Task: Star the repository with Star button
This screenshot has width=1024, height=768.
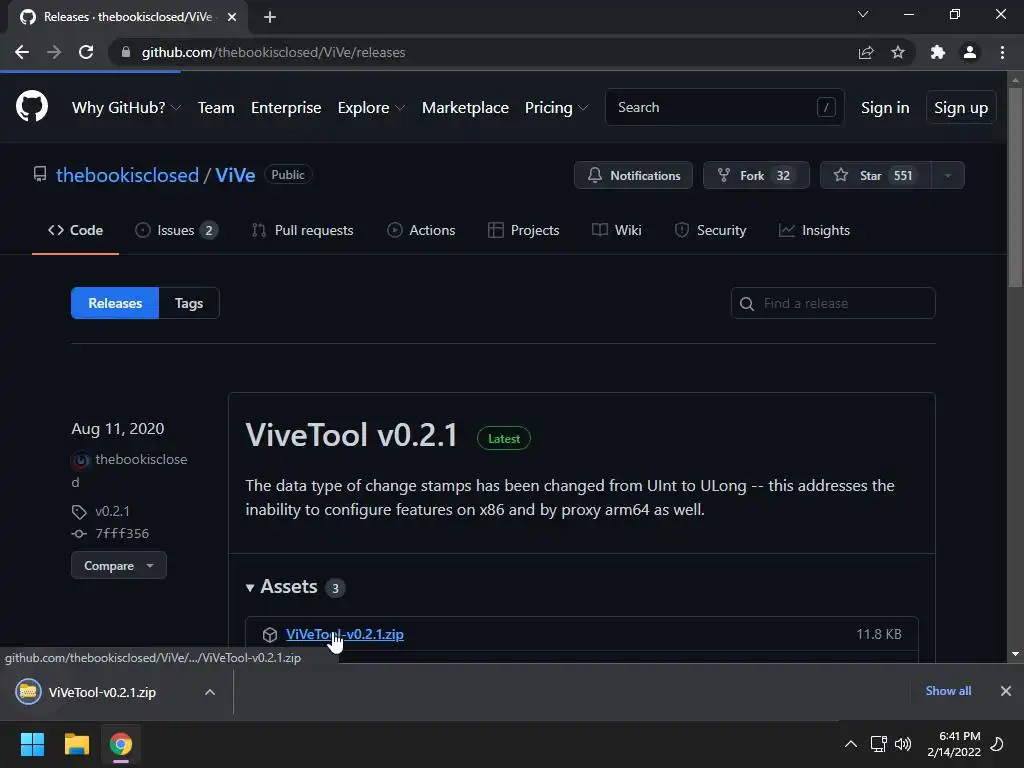Action: pyautogui.click(x=875, y=175)
